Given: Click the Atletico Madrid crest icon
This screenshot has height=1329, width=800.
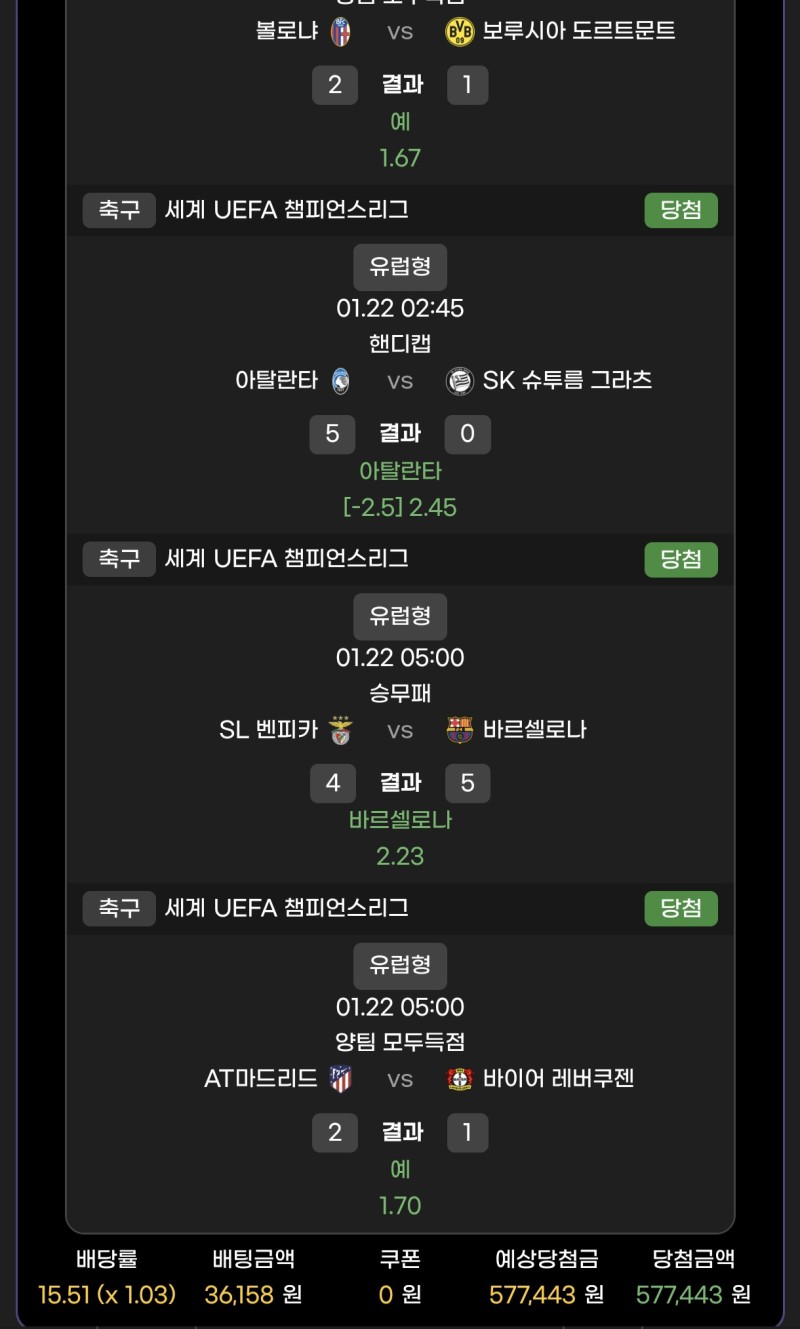Looking at the screenshot, I should 340,1078.
